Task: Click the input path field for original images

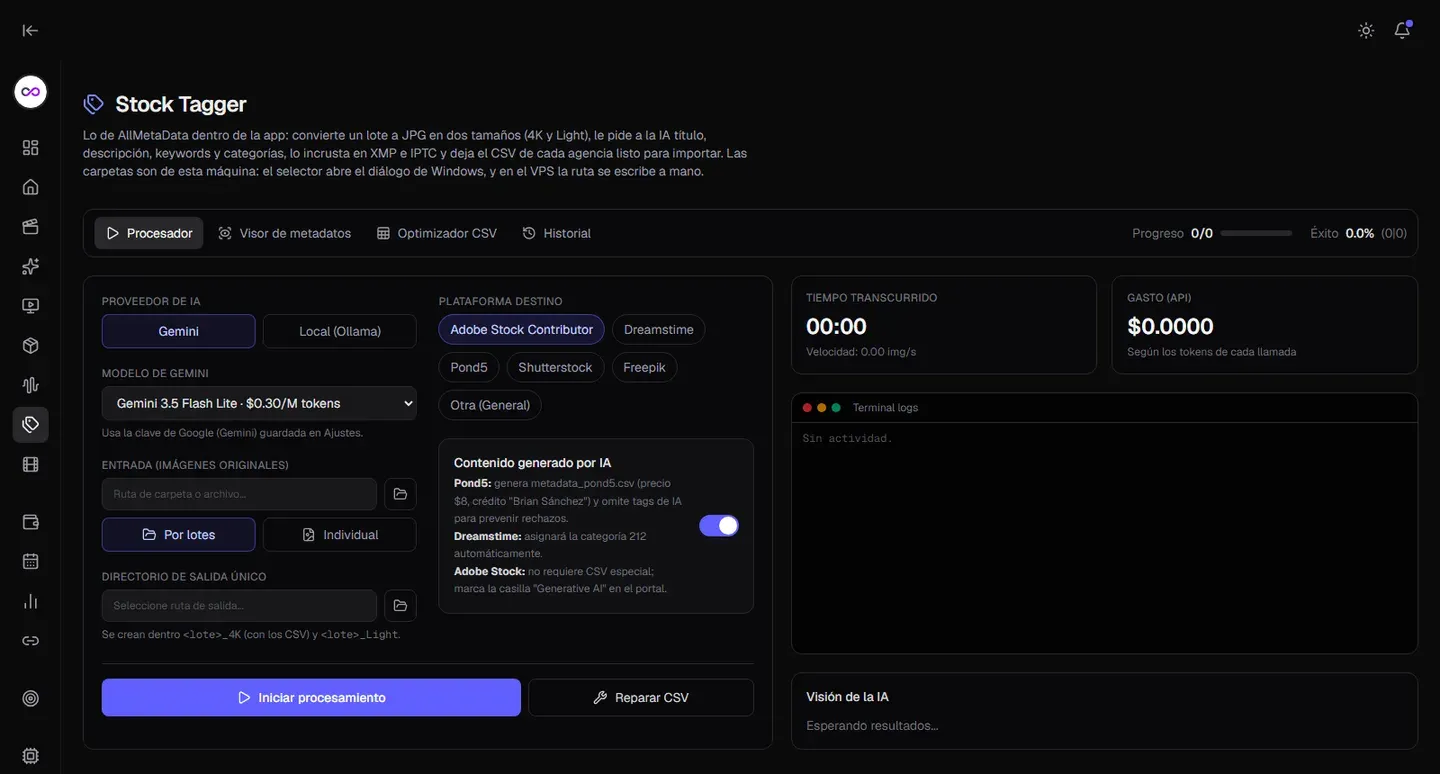Action: tap(239, 494)
